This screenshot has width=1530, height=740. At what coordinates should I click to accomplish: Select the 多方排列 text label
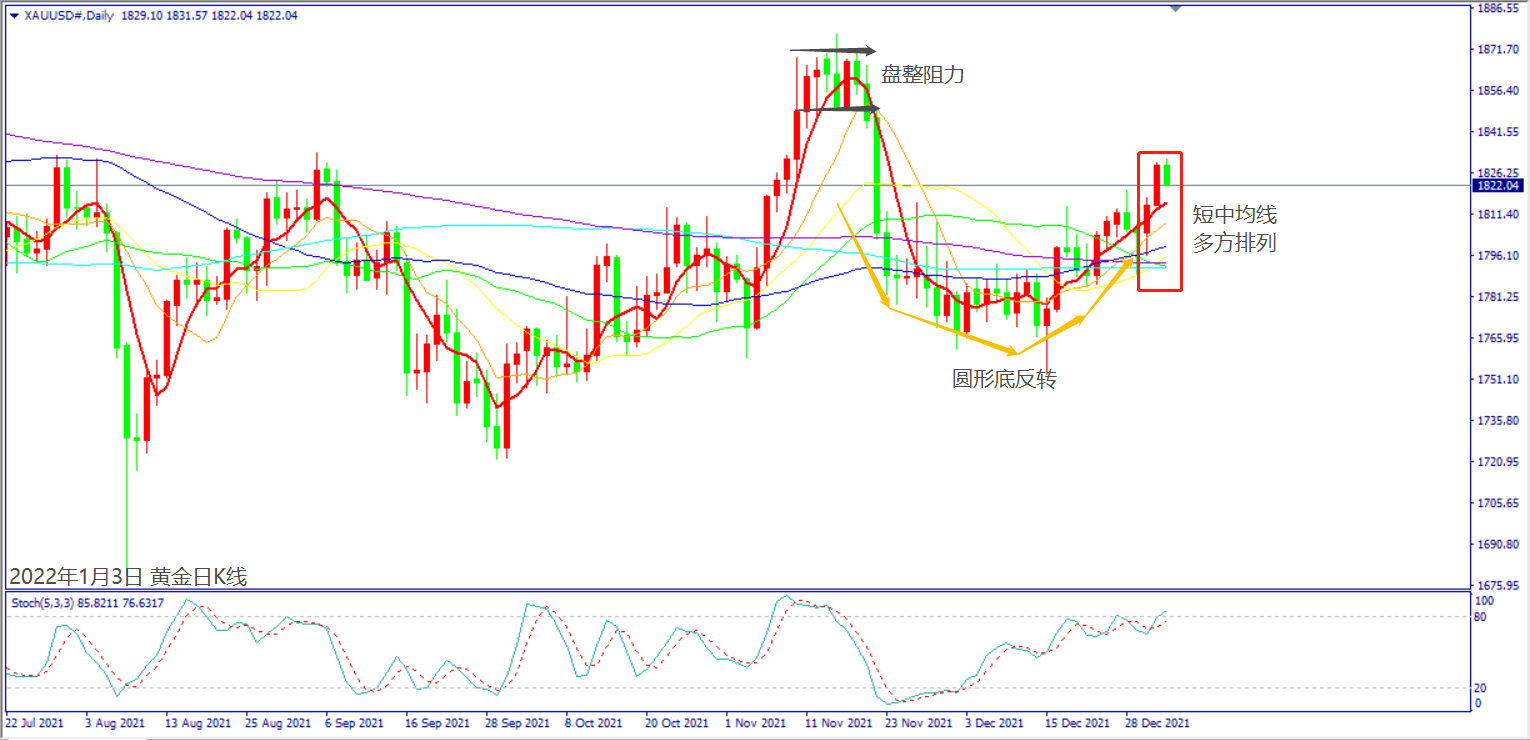pyautogui.click(x=1234, y=242)
